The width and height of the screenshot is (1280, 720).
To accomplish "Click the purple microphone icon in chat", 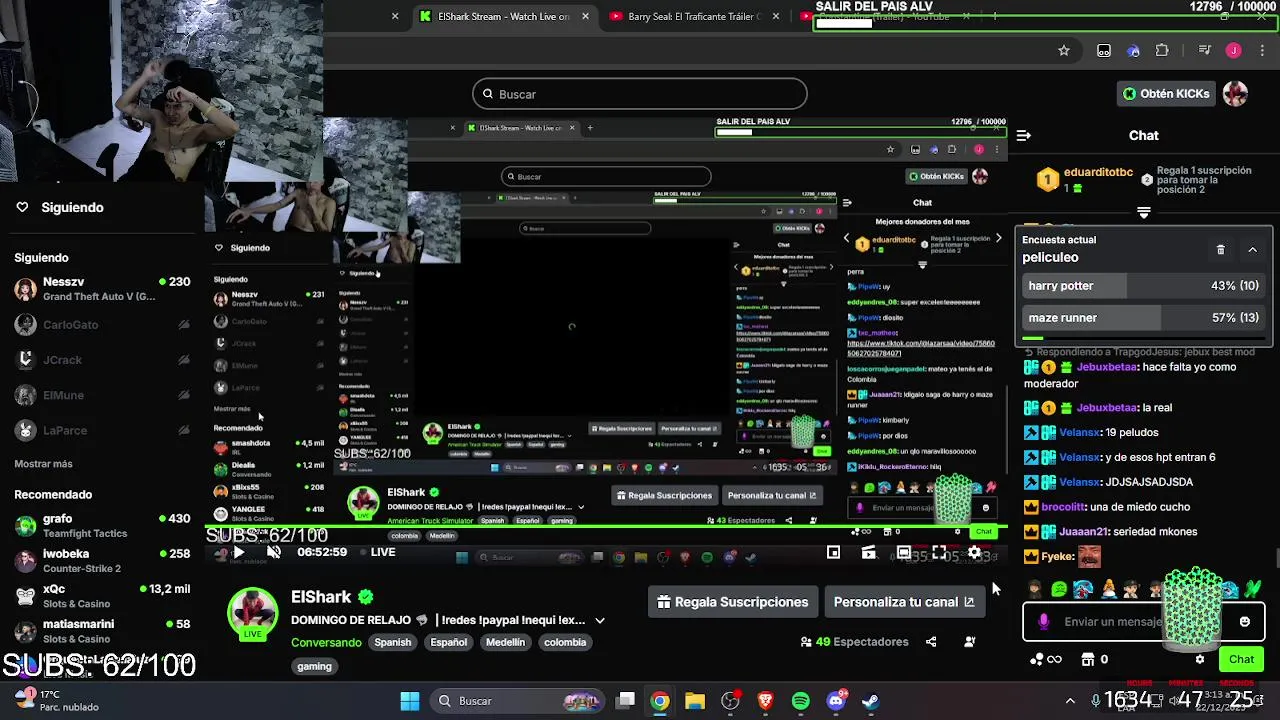I will (x=1044, y=622).
